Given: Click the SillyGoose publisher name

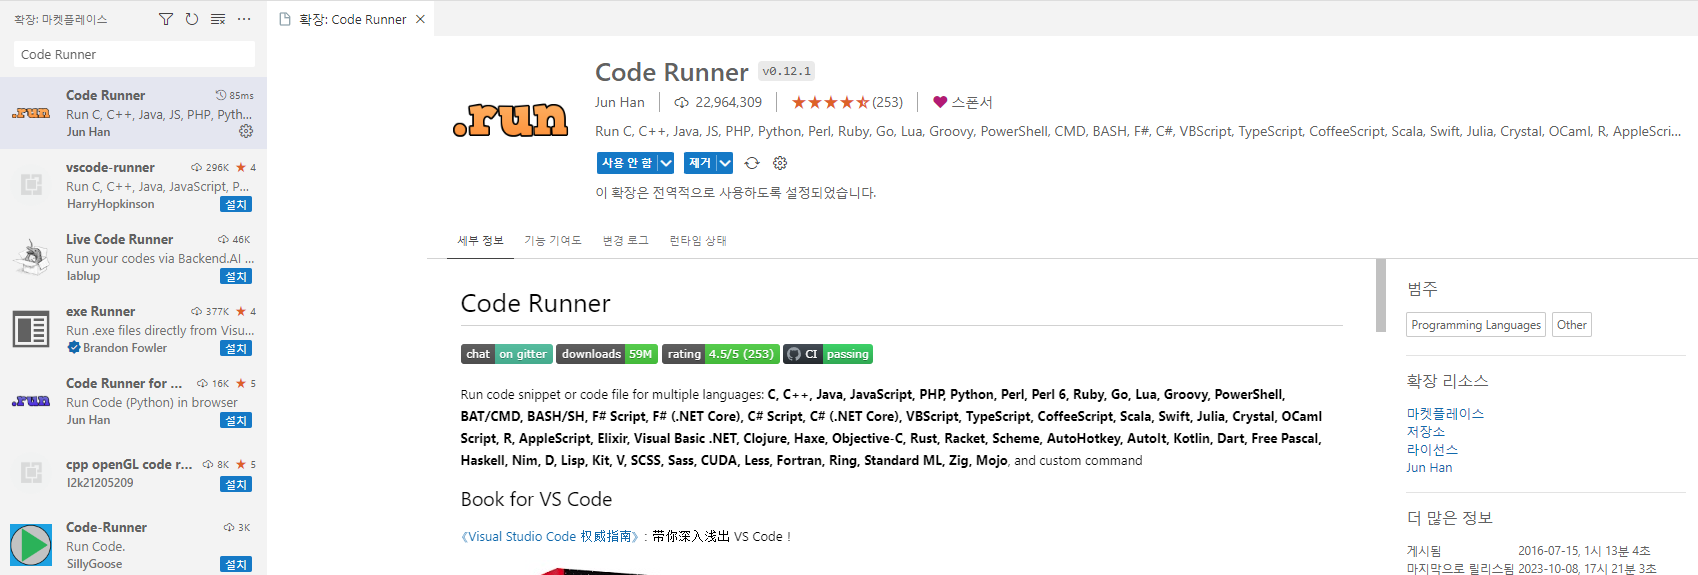Looking at the screenshot, I should point(95,564).
